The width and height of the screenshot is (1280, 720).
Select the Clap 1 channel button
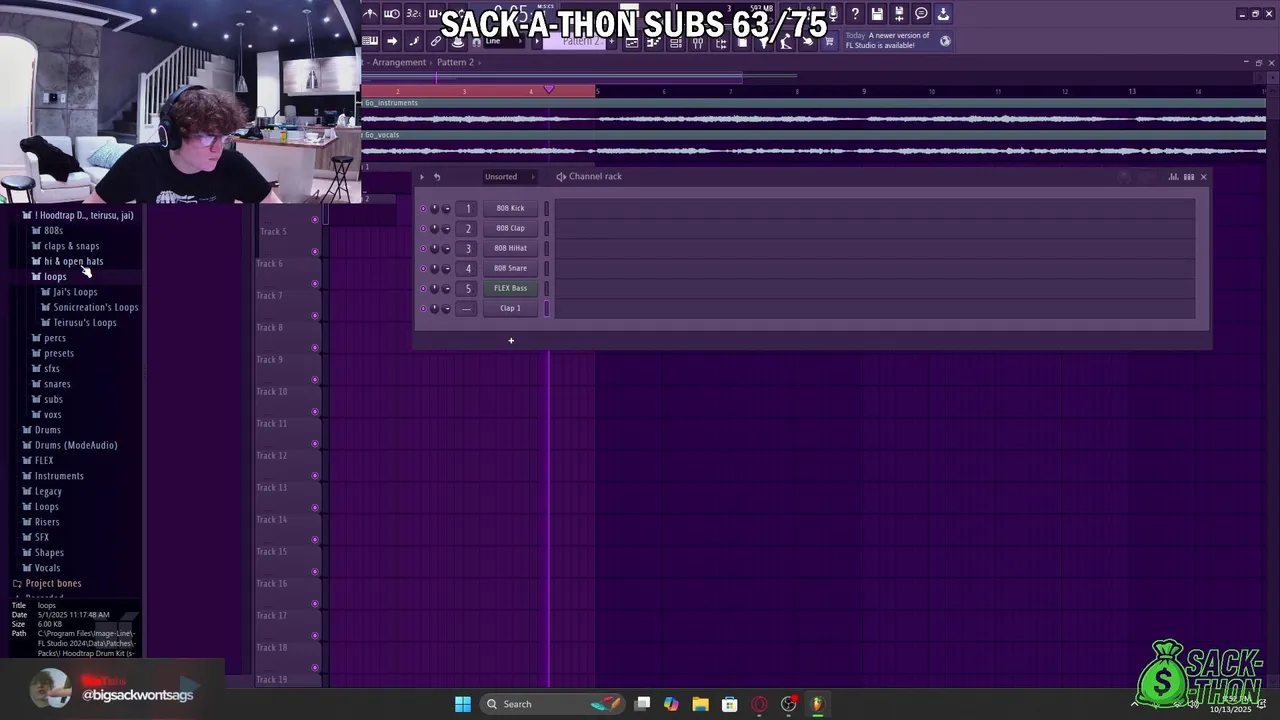[510, 308]
